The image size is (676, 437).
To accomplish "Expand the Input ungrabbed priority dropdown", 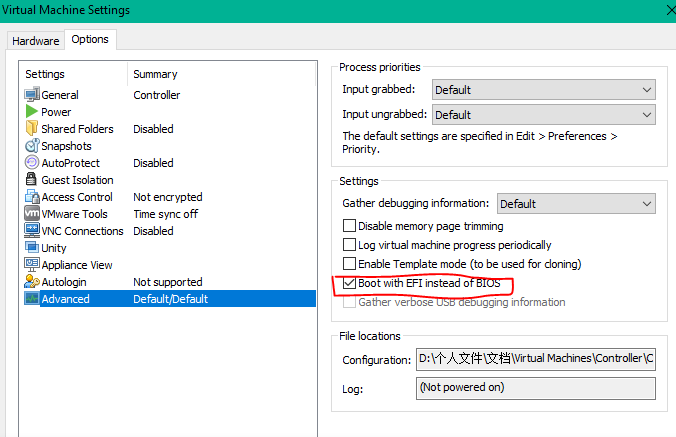I will point(543,115).
